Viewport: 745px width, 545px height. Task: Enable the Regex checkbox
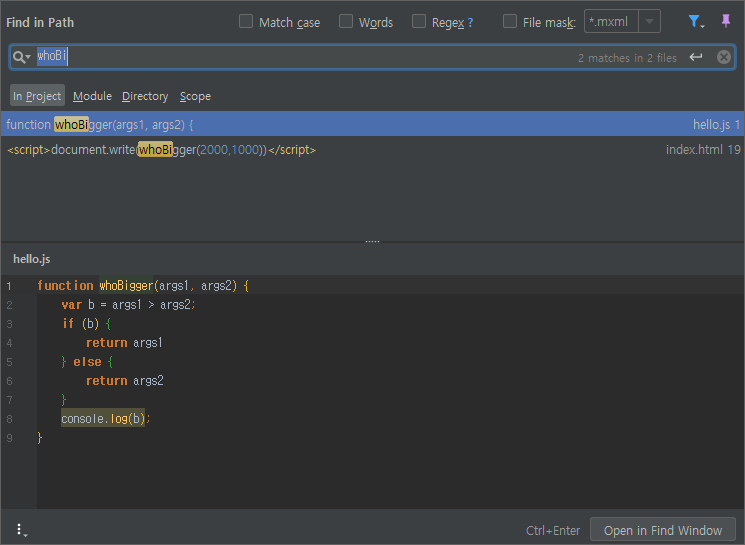click(x=419, y=21)
